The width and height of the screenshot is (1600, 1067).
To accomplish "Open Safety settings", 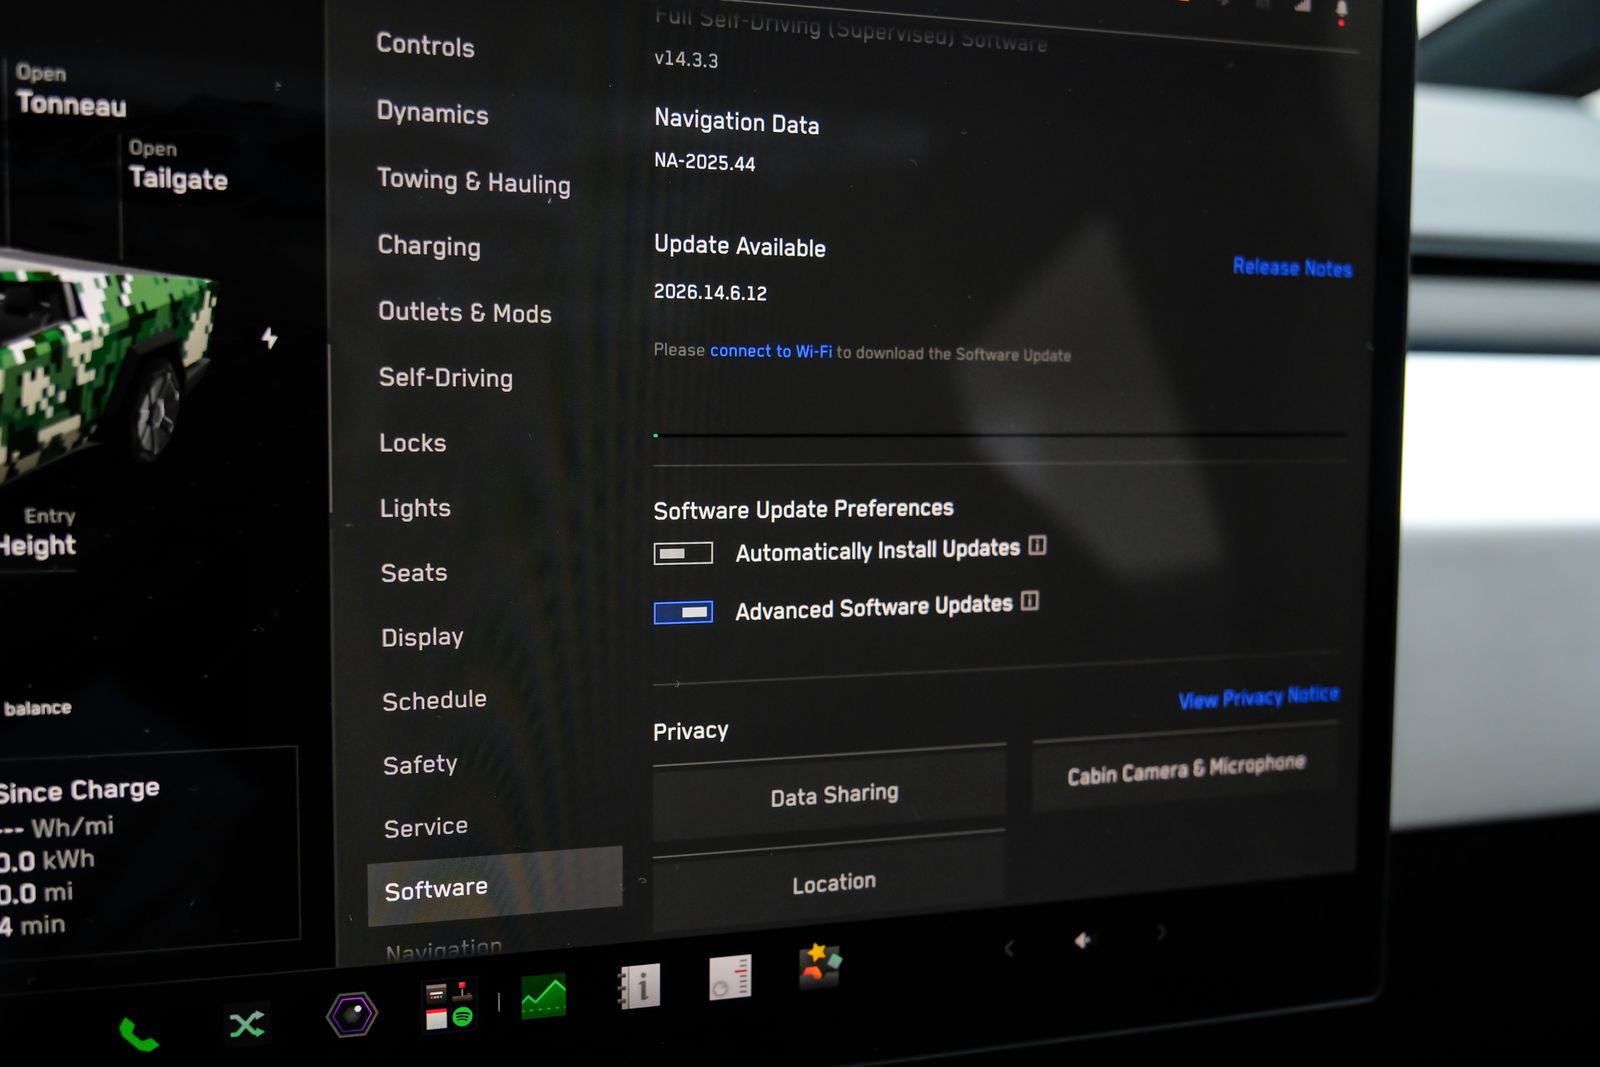I will (420, 765).
